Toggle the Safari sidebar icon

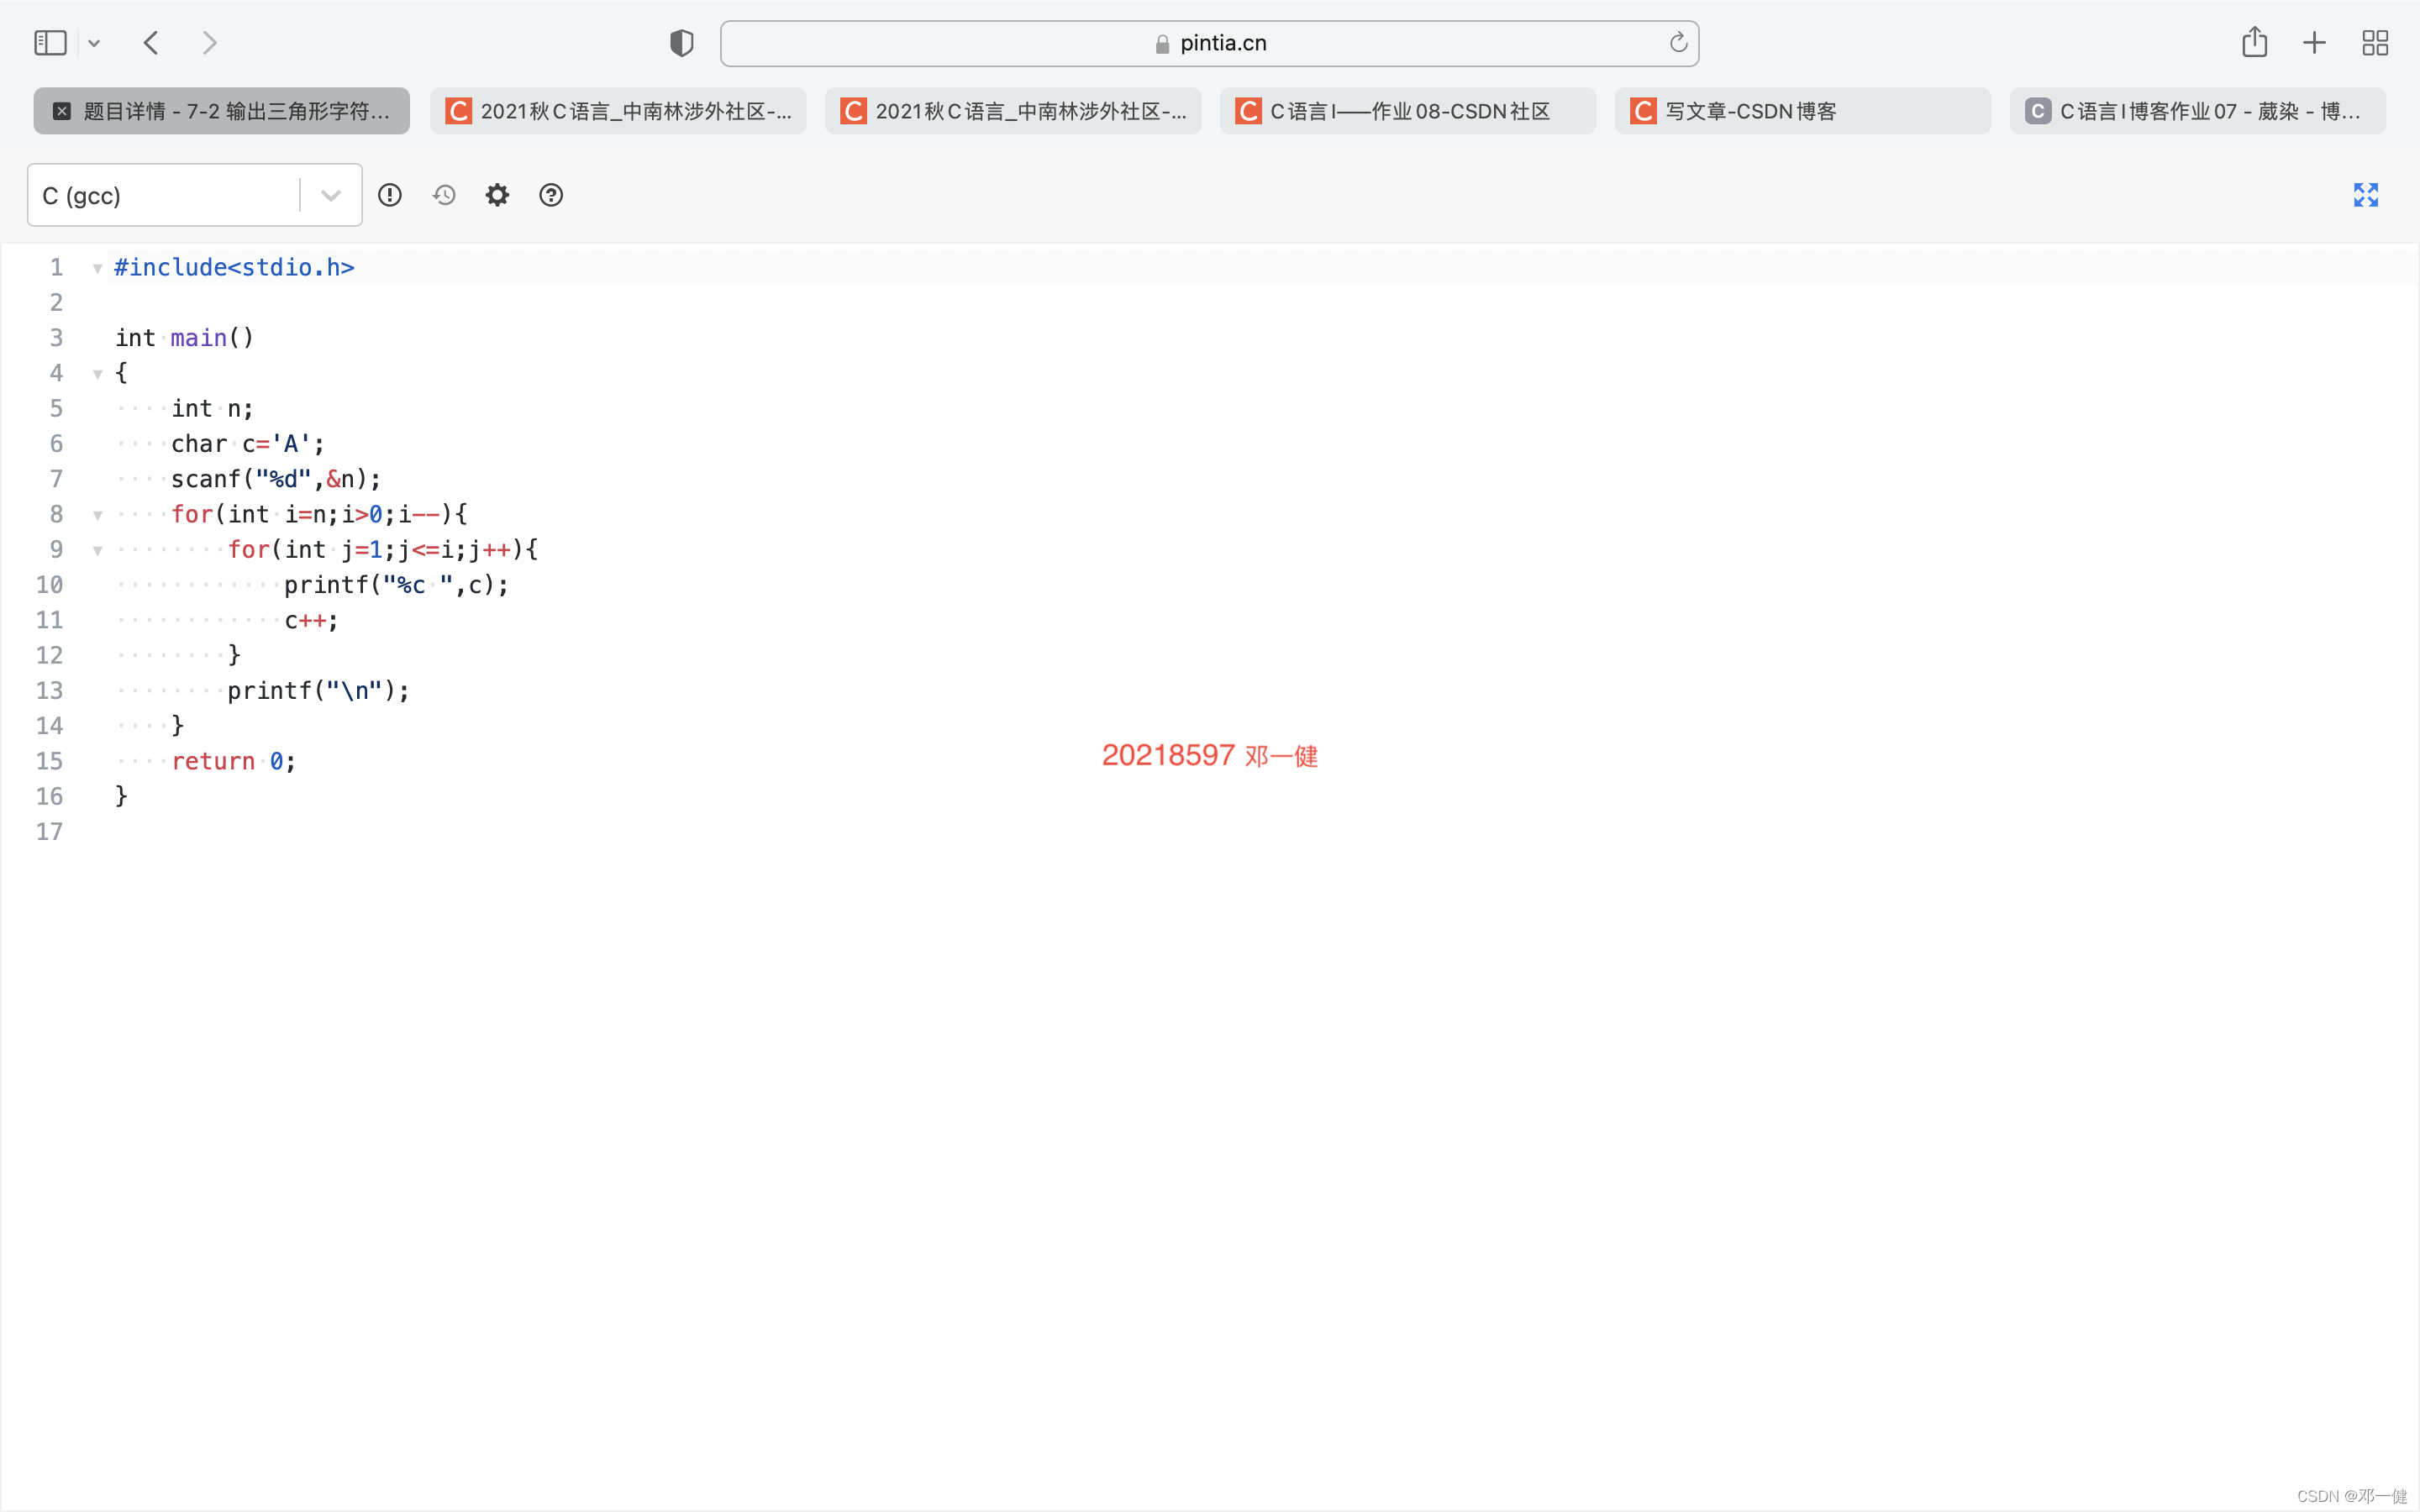click(x=50, y=43)
